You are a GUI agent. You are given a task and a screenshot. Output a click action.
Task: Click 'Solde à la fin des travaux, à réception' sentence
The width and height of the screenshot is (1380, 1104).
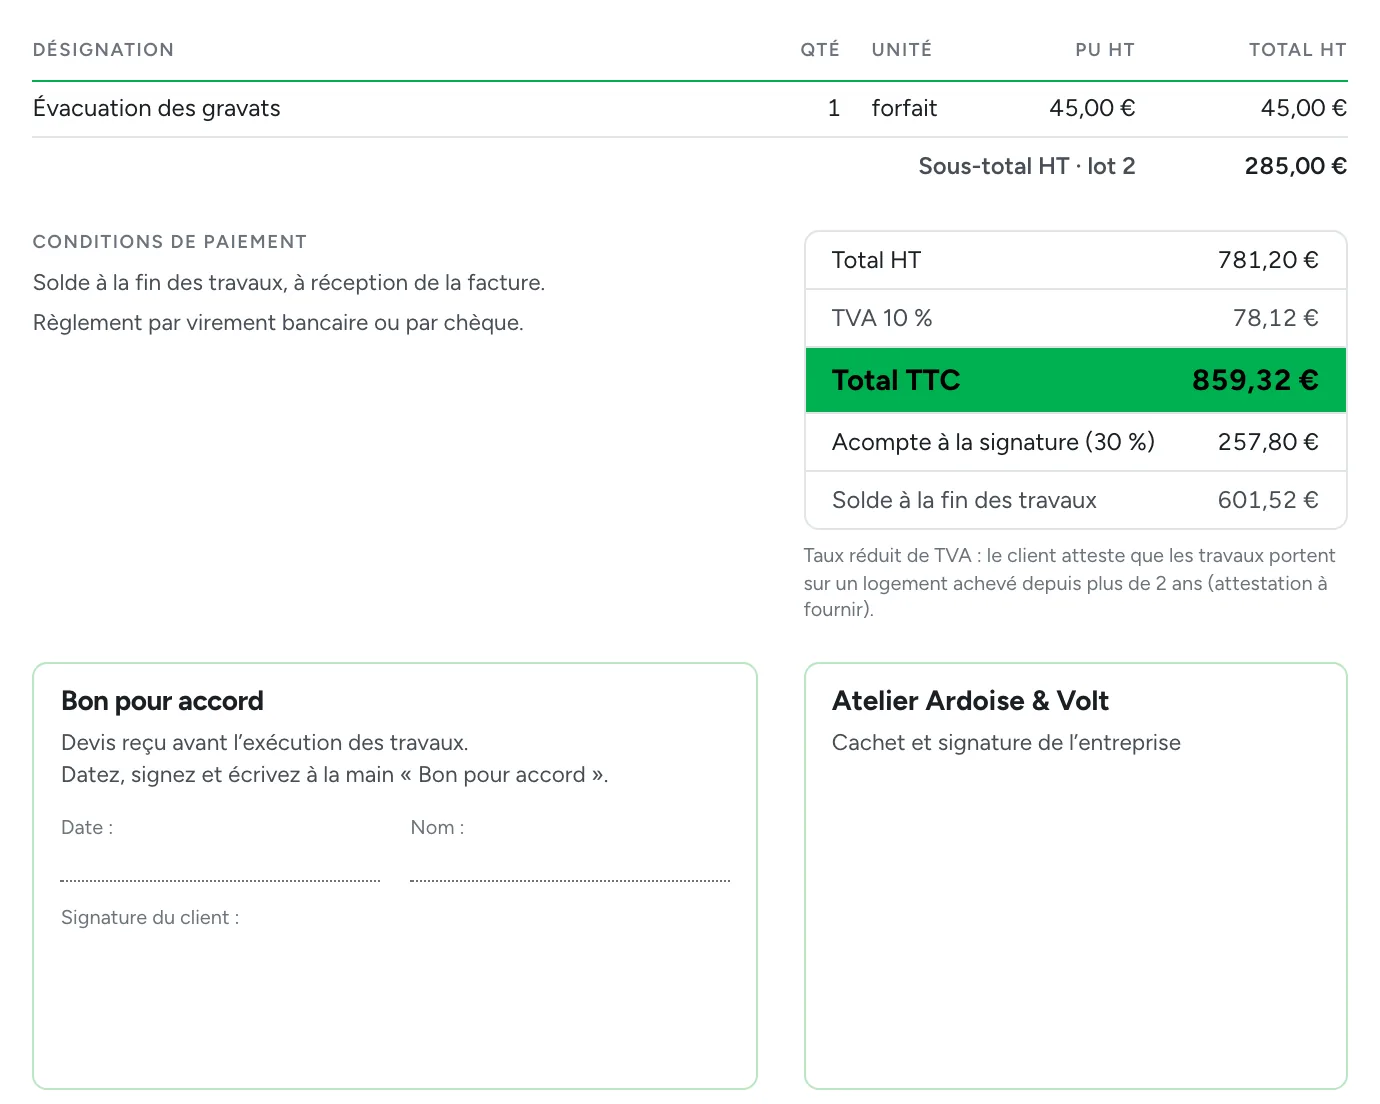[289, 283]
